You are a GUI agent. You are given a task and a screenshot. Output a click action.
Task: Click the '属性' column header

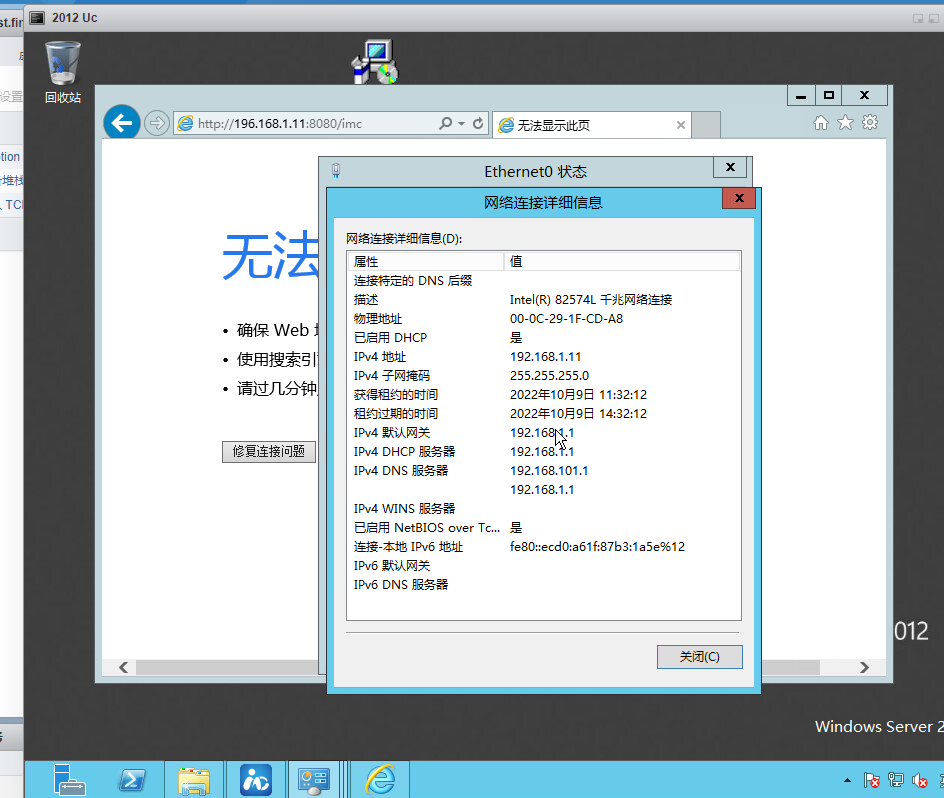pos(425,261)
